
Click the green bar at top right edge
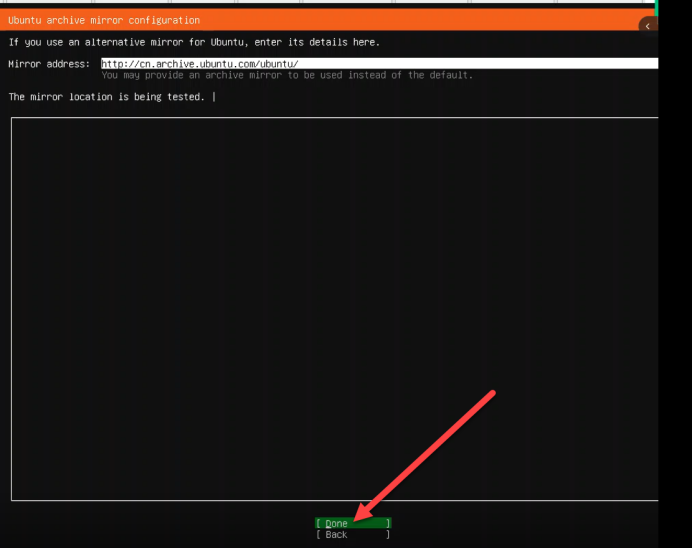pyautogui.click(x=657, y=8)
